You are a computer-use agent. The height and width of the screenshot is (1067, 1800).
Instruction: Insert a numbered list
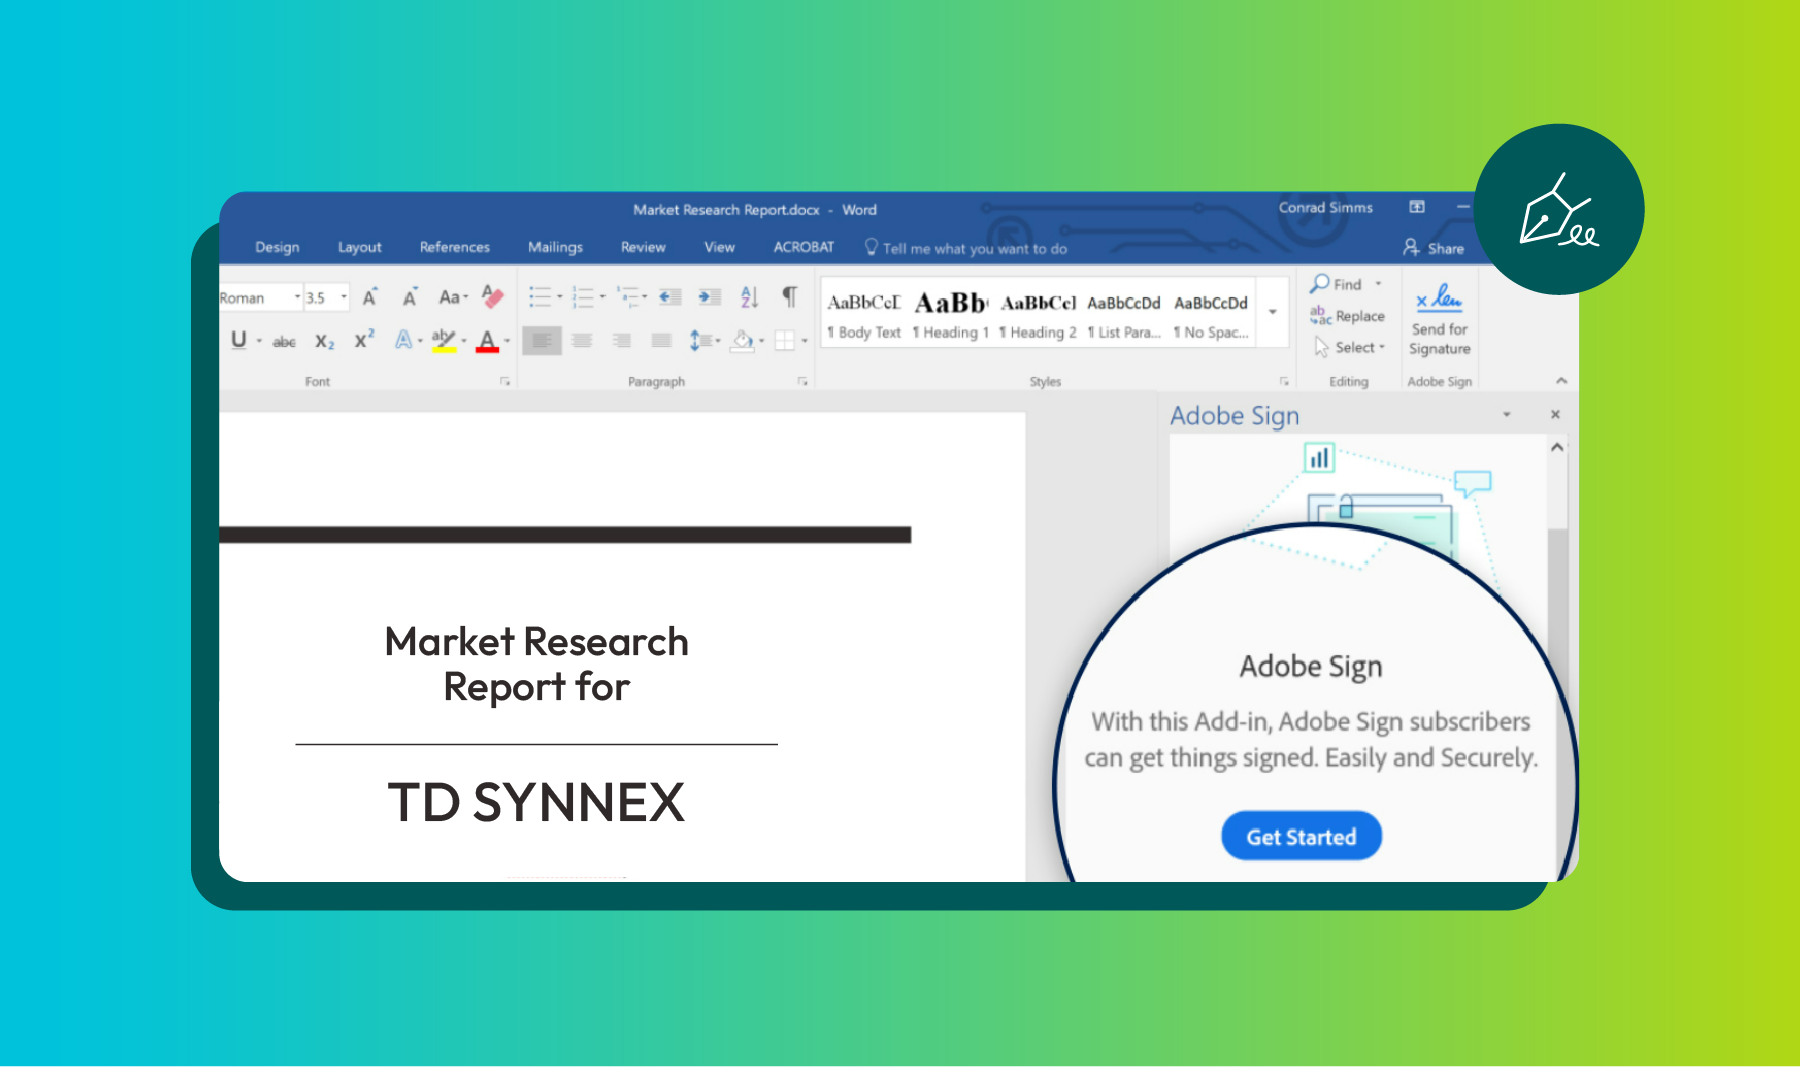[x=583, y=297]
